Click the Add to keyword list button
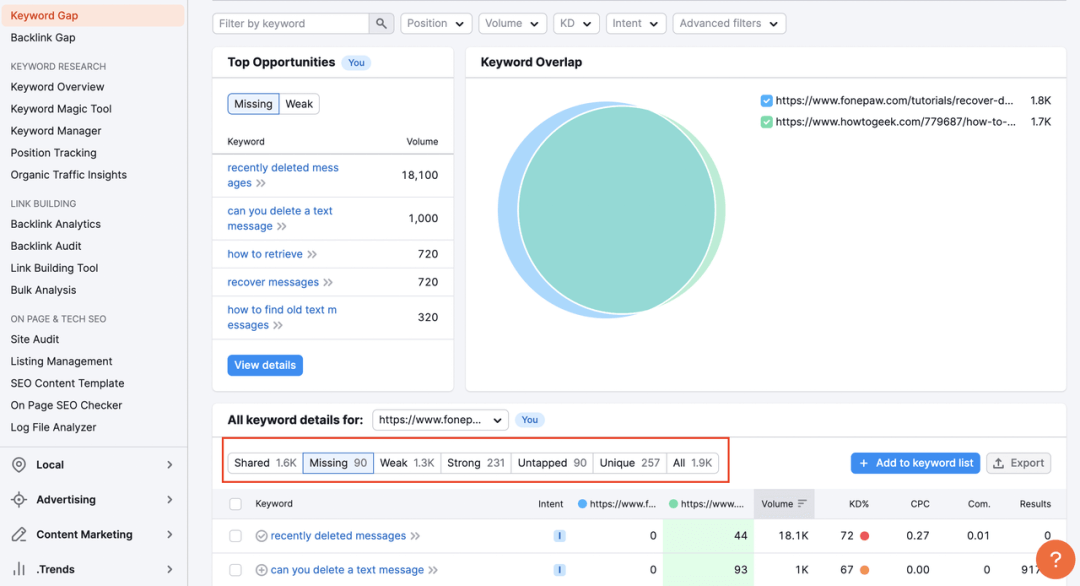Image resolution: width=1080 pixels, height=586 pixels. [916, 463]
